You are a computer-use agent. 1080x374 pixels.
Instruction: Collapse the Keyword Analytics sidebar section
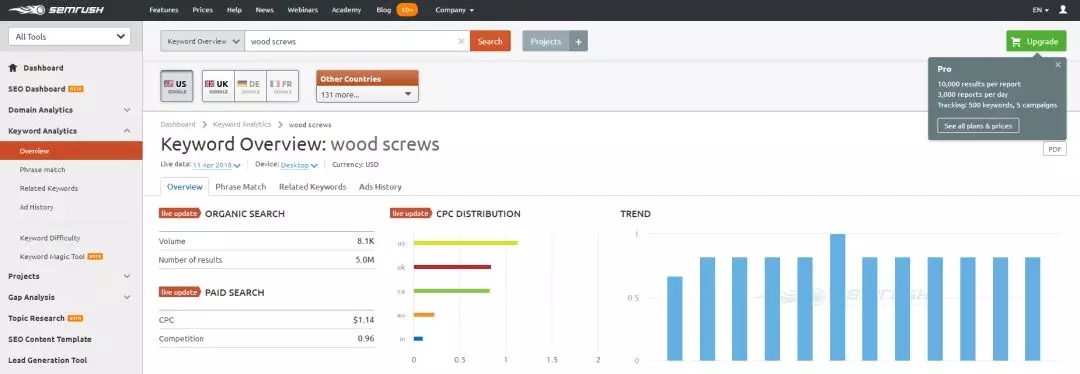(127, 131)
